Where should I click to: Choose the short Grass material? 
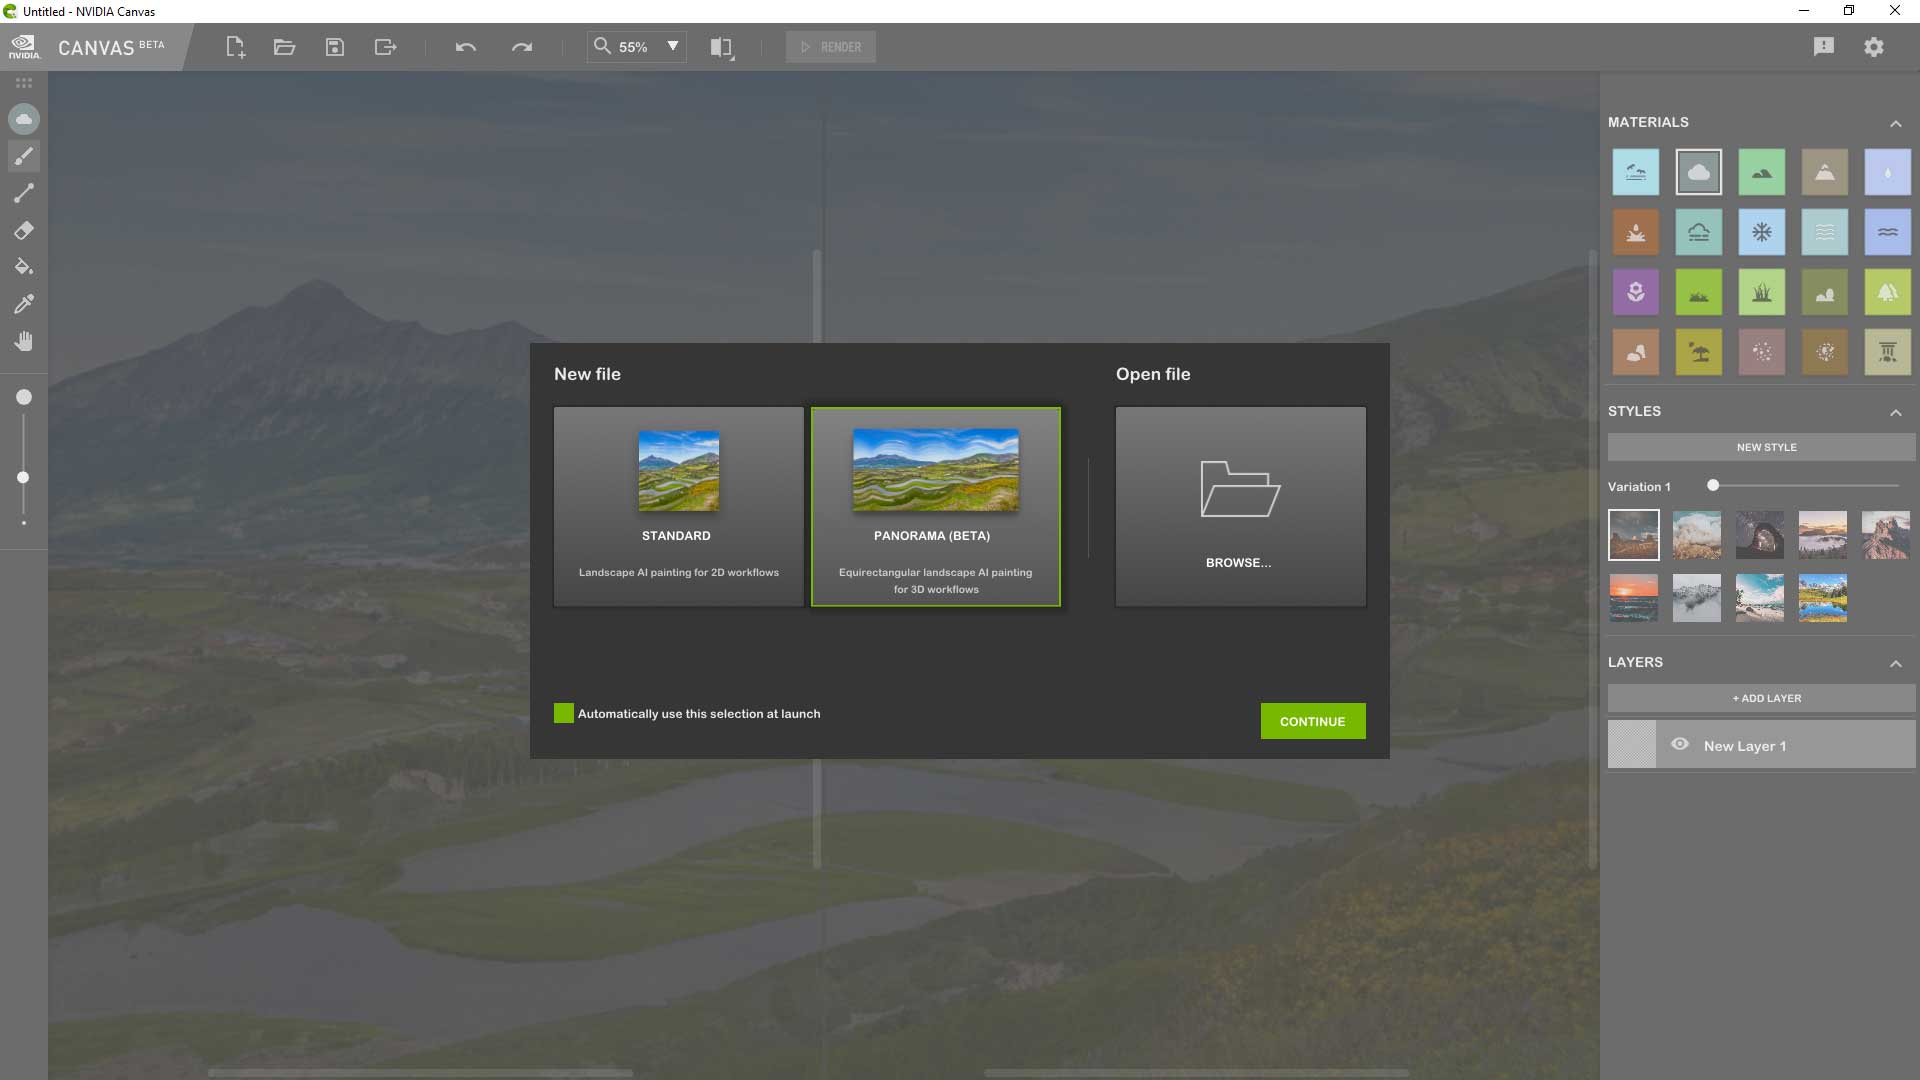[x=1699, y=292]
